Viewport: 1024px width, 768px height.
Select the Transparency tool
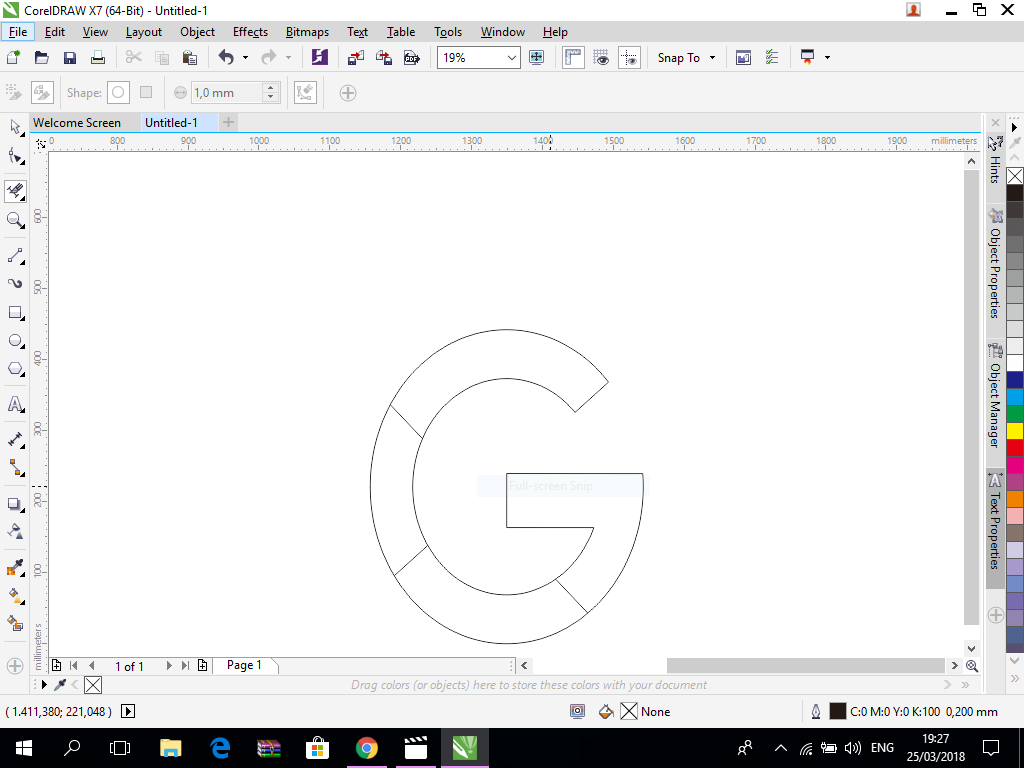(x=15, y=532)
